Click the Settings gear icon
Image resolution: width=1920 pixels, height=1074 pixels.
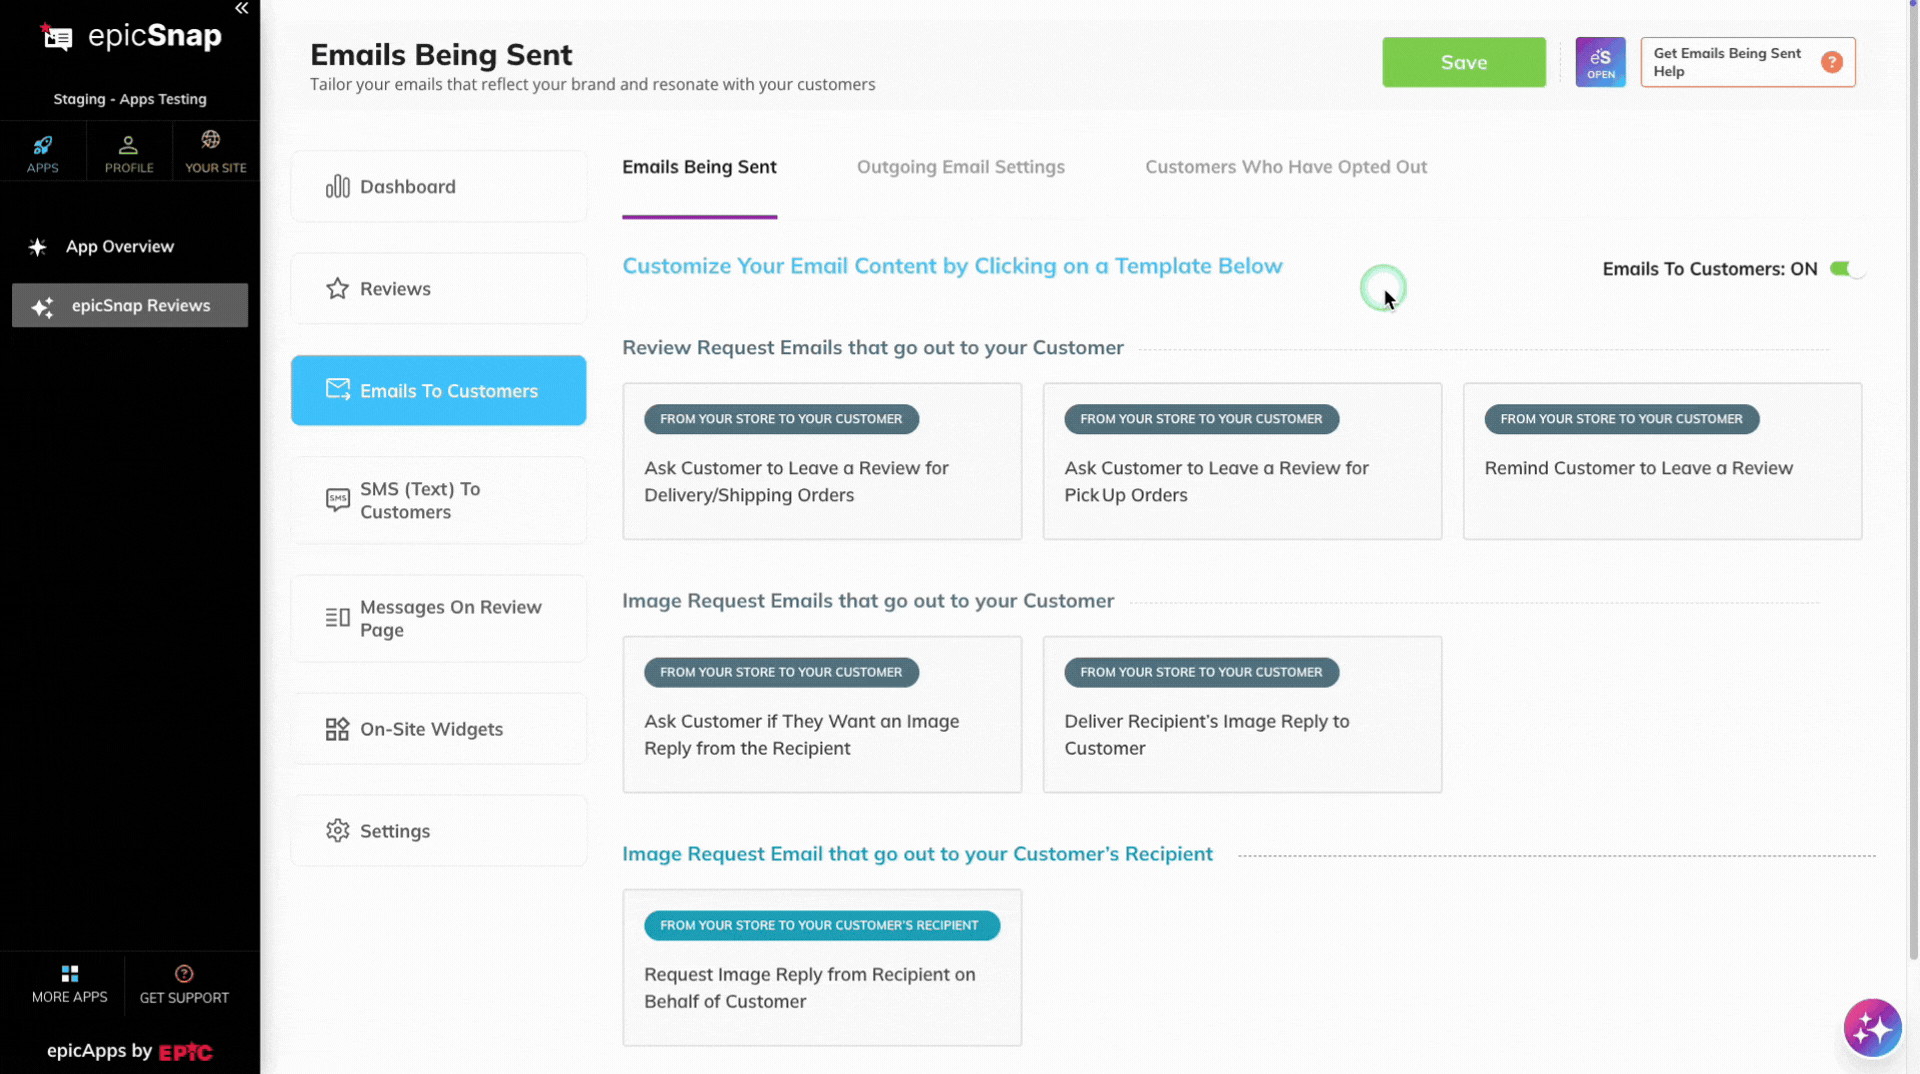(x=337, y=831)
